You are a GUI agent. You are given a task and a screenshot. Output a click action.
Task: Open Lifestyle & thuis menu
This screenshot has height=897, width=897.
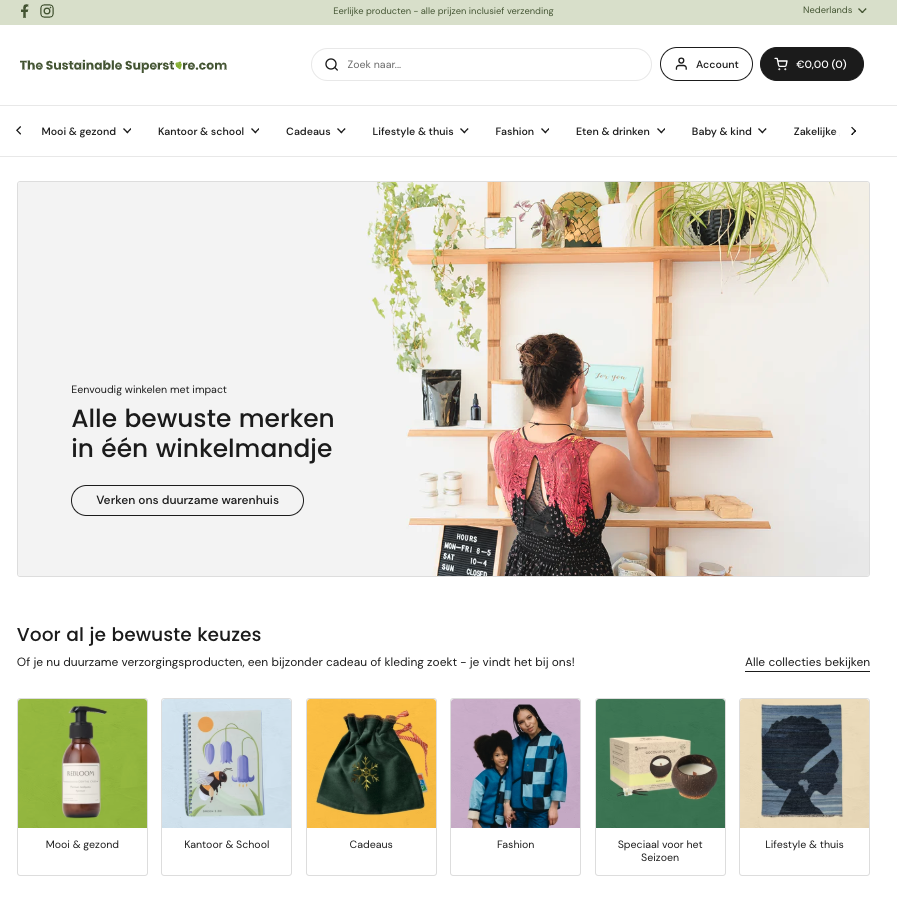click(420, 131)
